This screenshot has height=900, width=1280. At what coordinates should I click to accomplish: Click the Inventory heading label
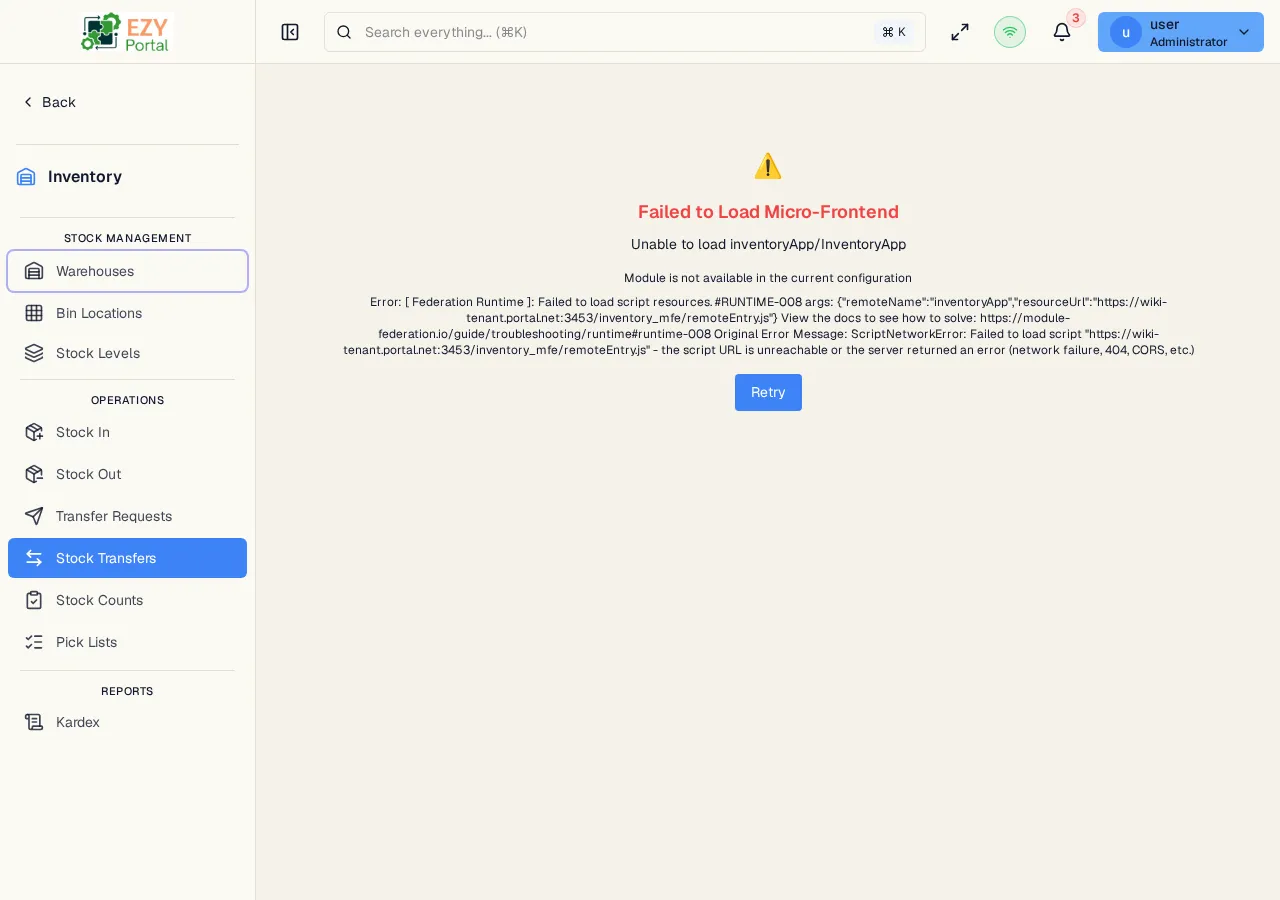pyautogui.click(x=85, y=177)
